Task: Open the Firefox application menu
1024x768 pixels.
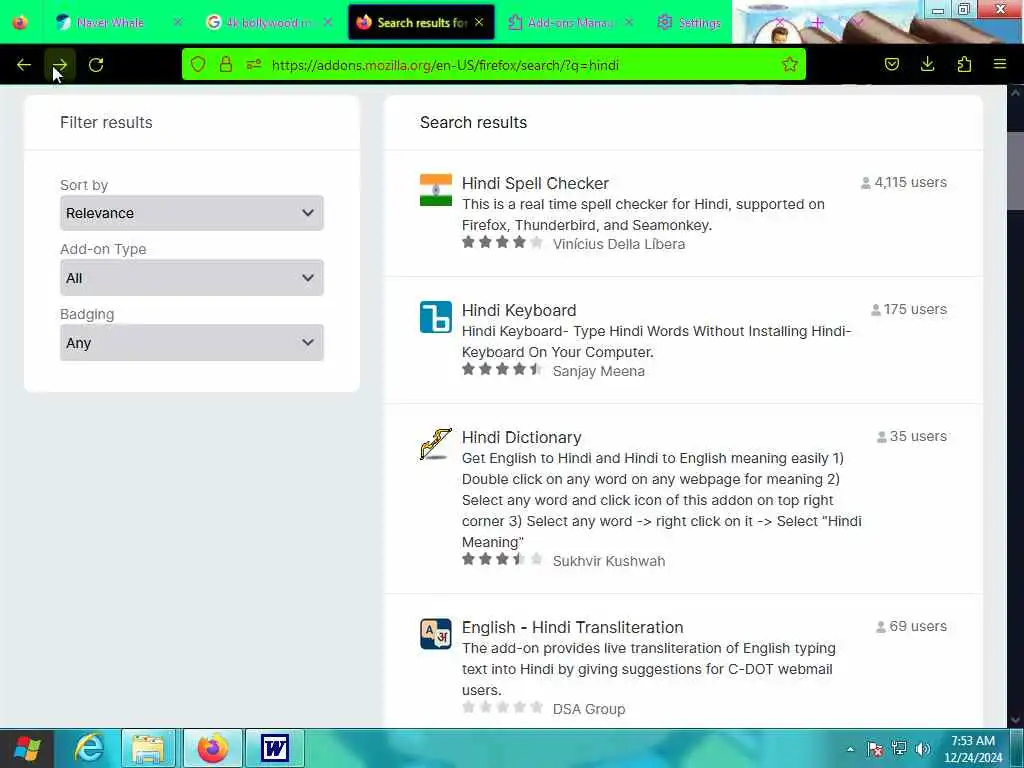Action: 1000,64
